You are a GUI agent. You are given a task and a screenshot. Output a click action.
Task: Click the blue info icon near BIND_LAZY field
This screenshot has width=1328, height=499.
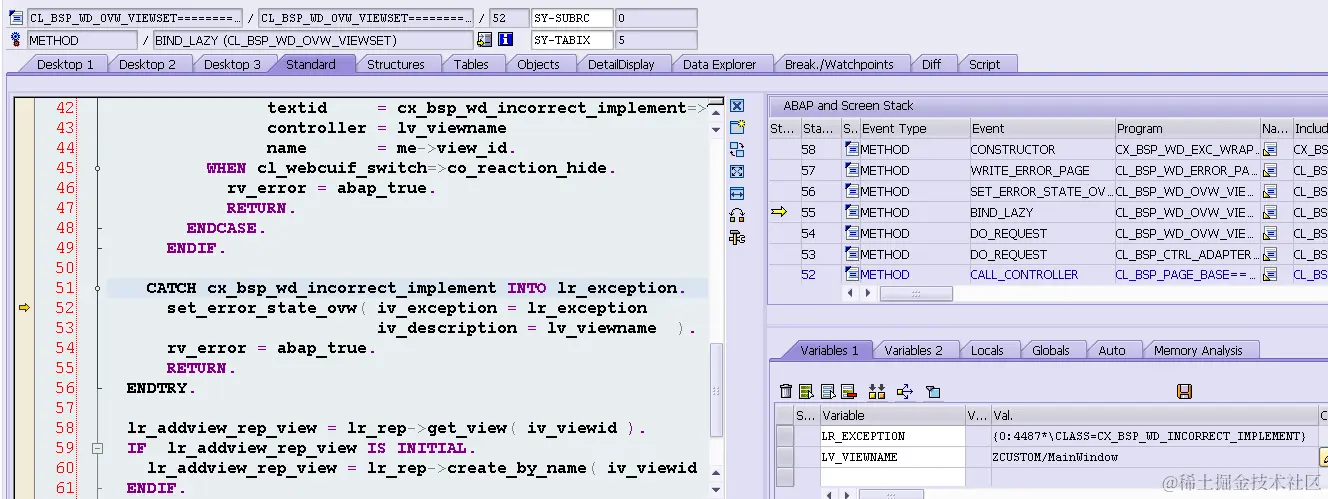point(505,40)
